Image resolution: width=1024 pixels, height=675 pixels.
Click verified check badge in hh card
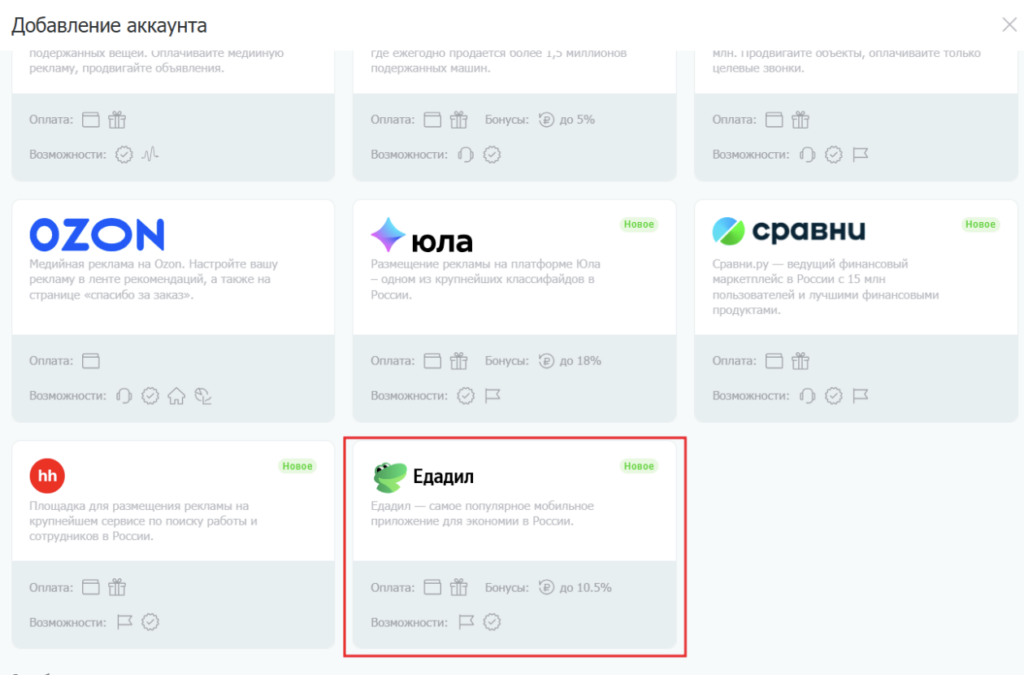pyautogui.click(x=150, y=622)
